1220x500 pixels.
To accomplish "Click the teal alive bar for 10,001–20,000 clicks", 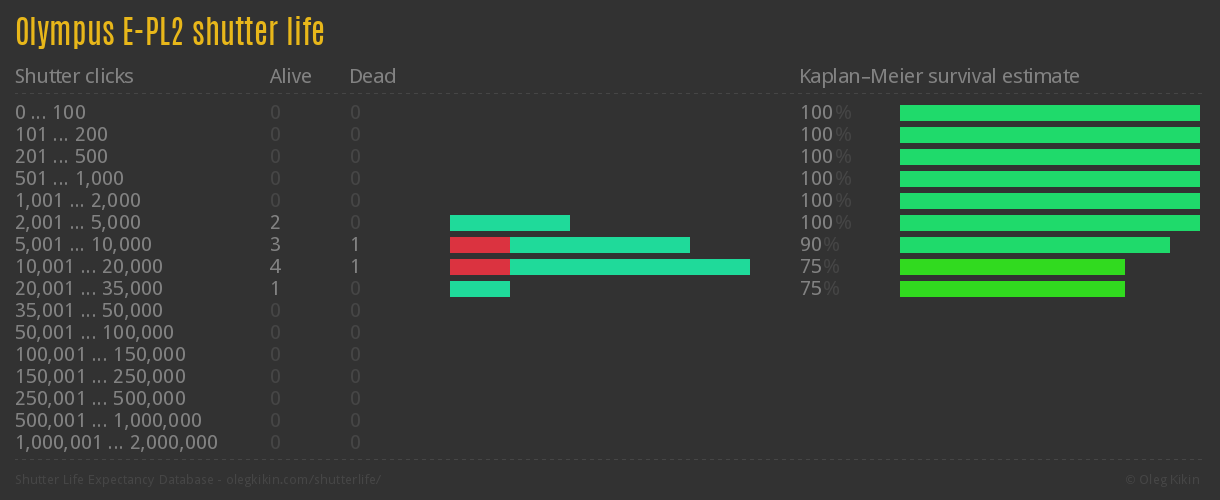I will 629,267.
